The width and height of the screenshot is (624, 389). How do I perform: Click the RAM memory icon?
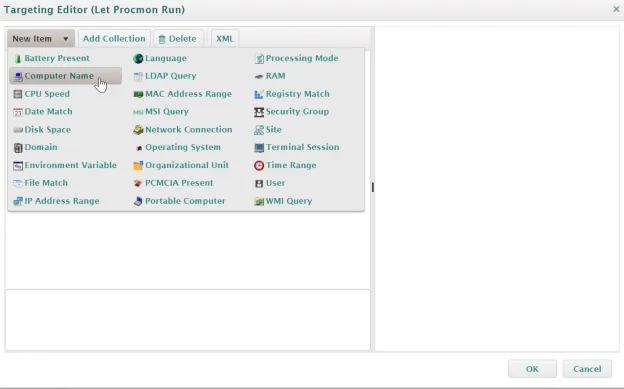pyautogui.click(x=259, y=76)
